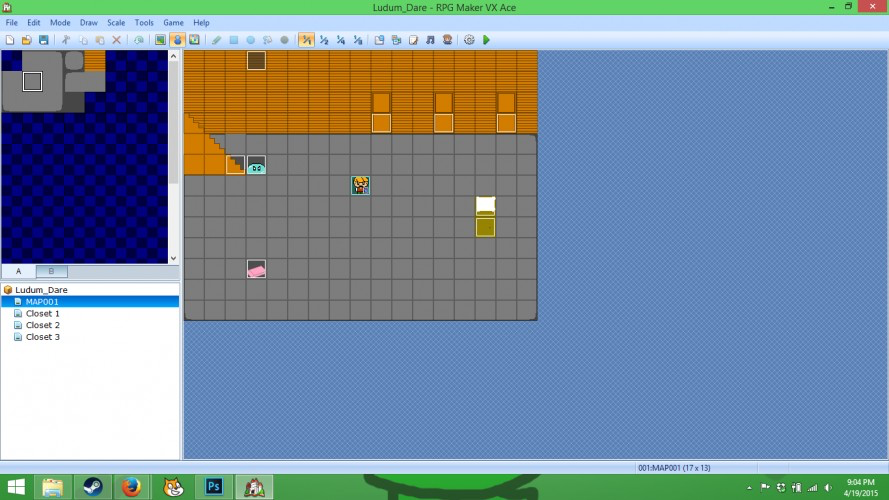Click tileset palette scroll up arrow
The width and height of the screenshot is (889, 500).
(x=173, y=56)
